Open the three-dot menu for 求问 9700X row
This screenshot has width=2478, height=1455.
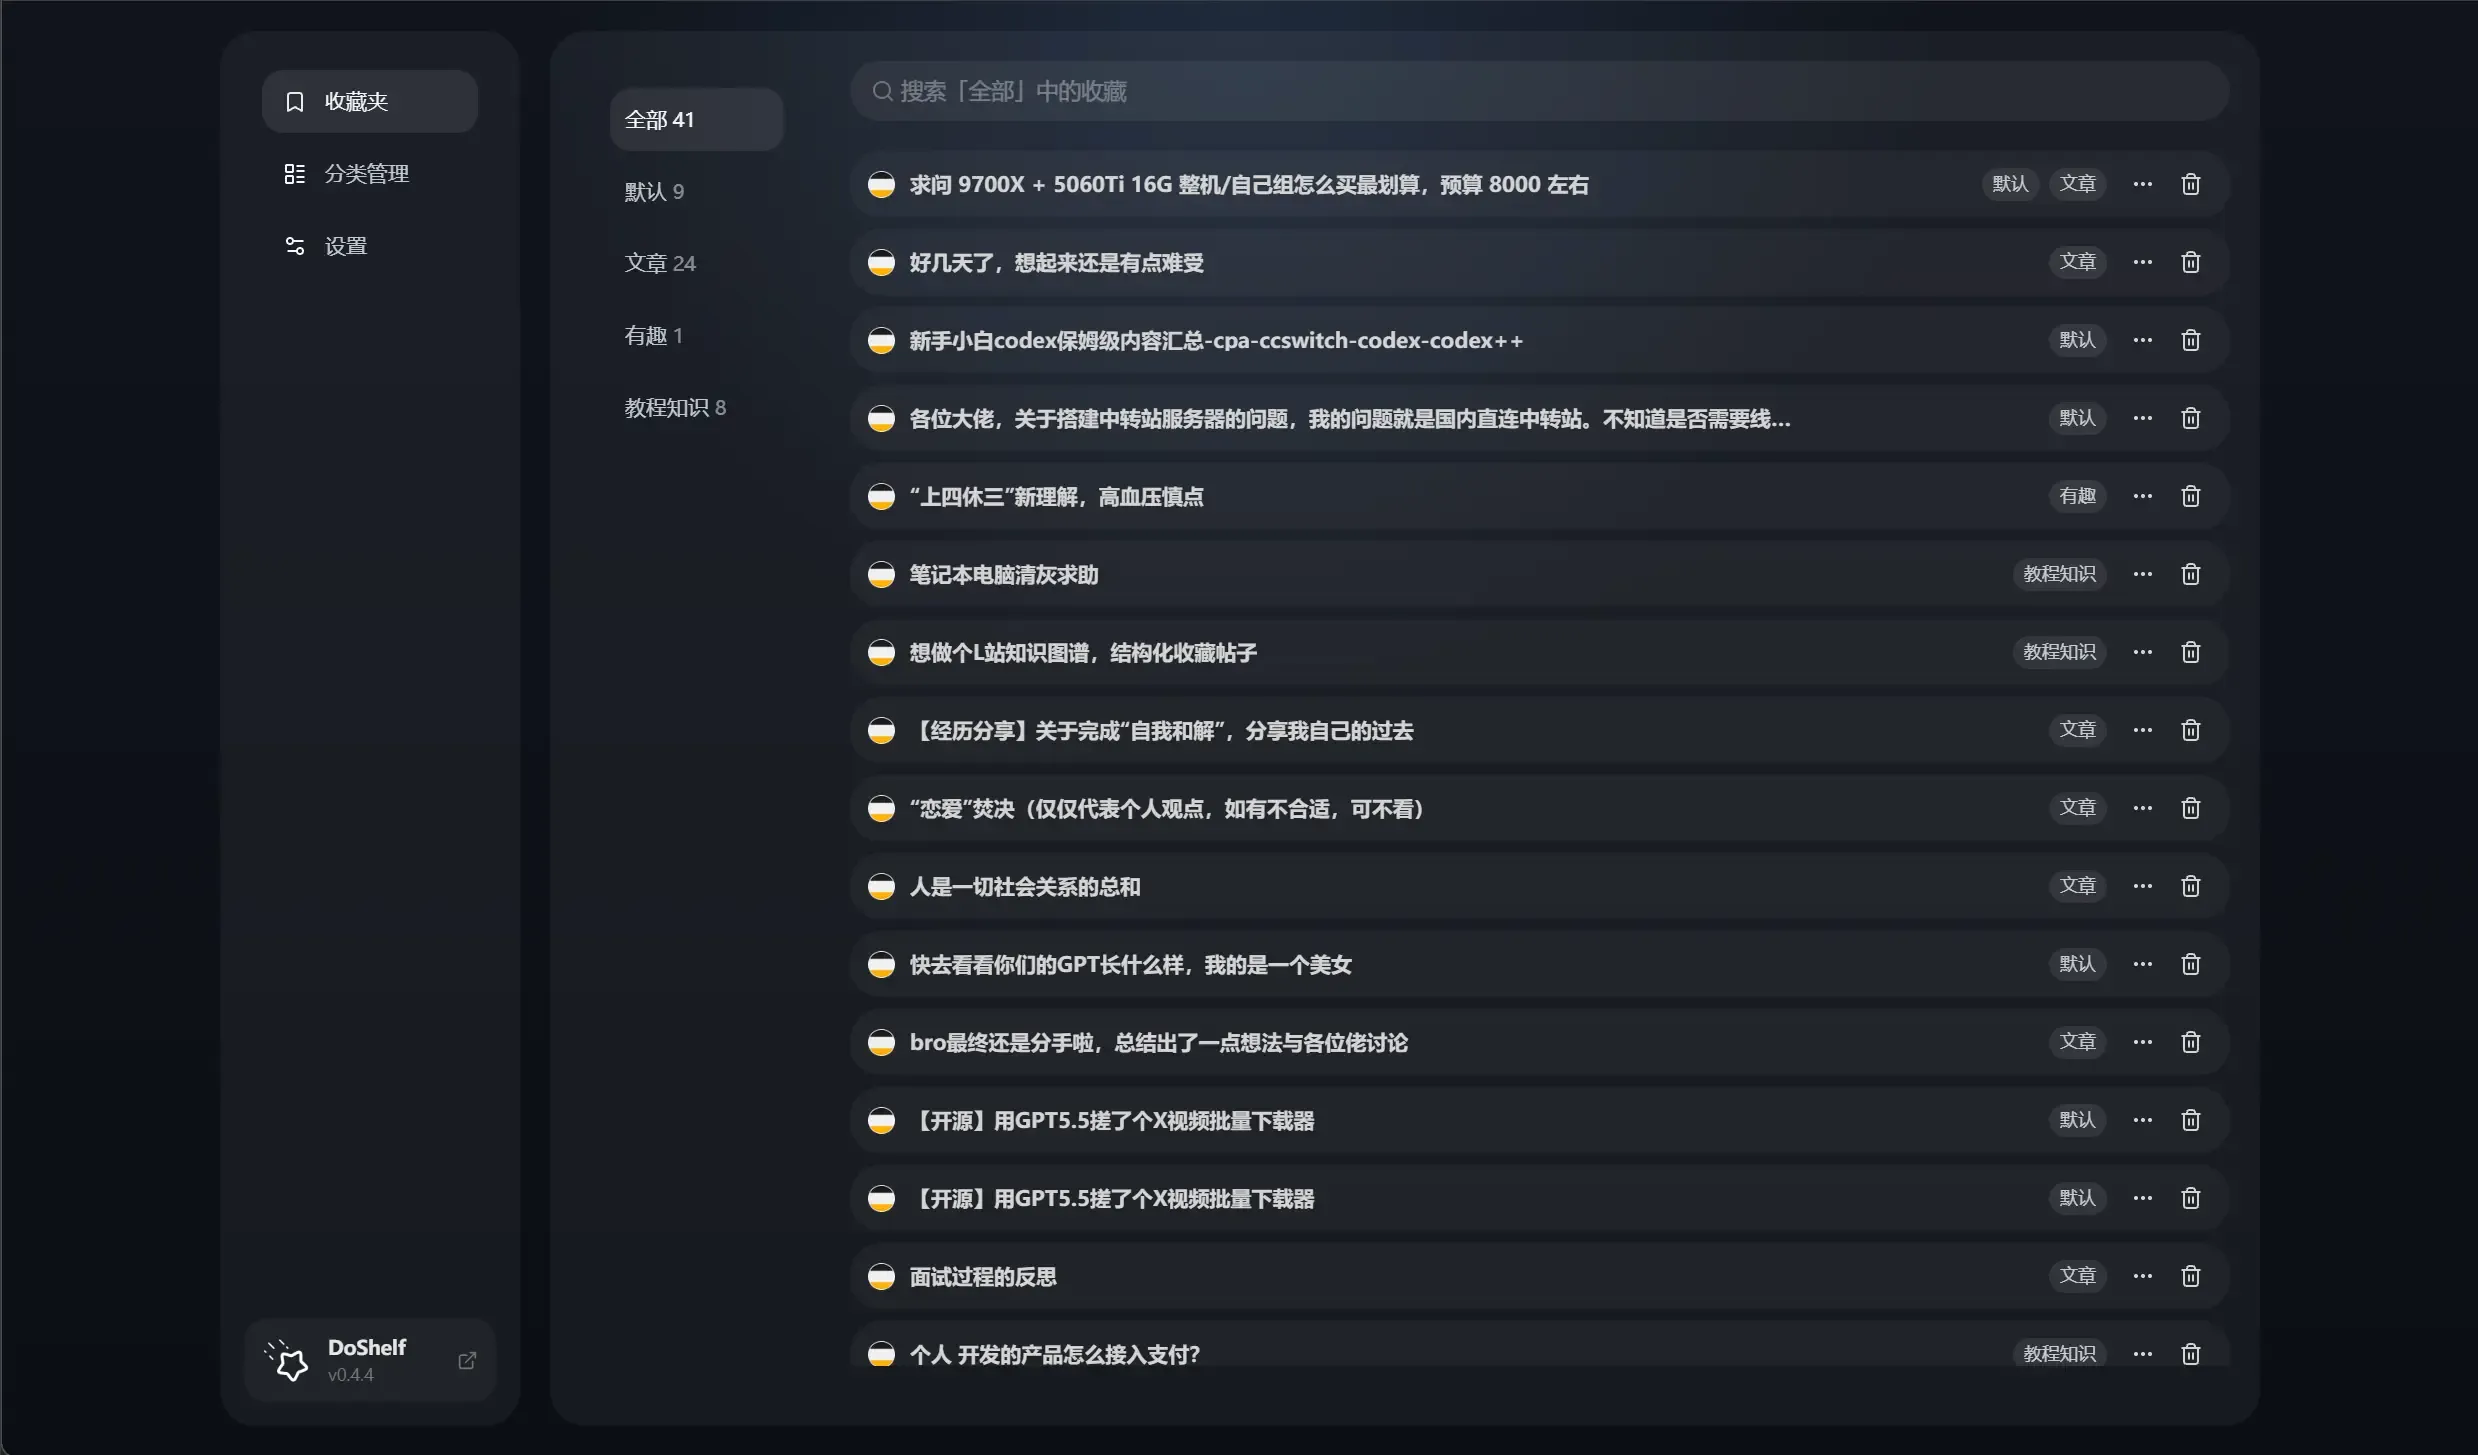(x=2142, y=184)
